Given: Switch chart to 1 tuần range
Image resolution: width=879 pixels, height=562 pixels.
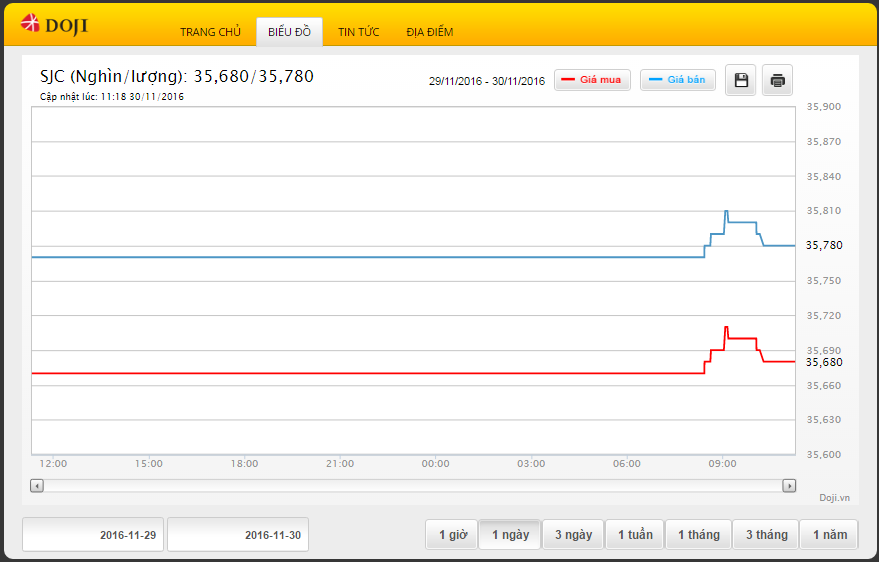Looking at the screenshot, I should click(634, 535).
